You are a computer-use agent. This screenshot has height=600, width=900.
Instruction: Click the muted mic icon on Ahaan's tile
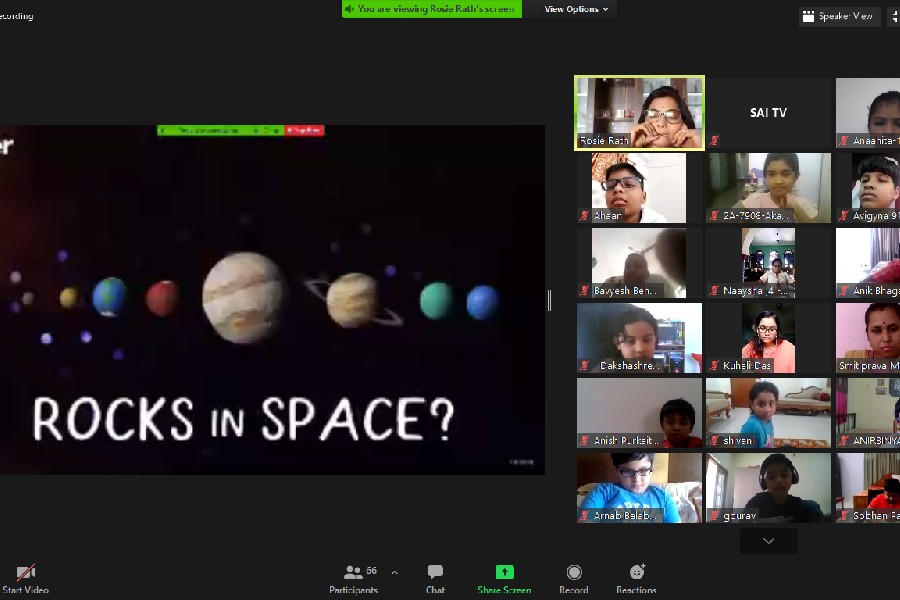585,216
